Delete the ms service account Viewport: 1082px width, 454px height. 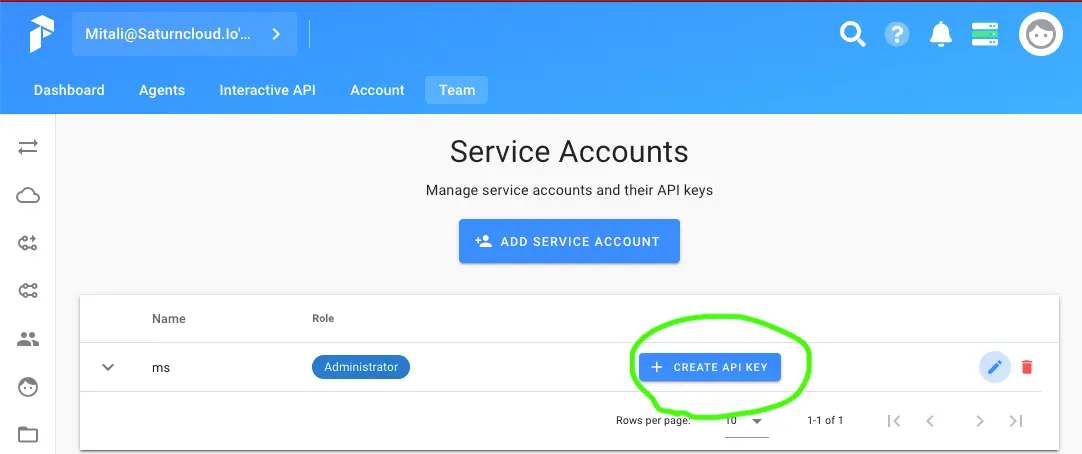[x=1027, y=367]
